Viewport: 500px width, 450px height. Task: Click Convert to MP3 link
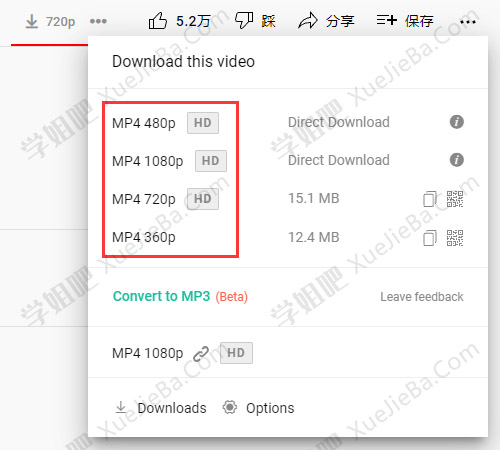161,296
